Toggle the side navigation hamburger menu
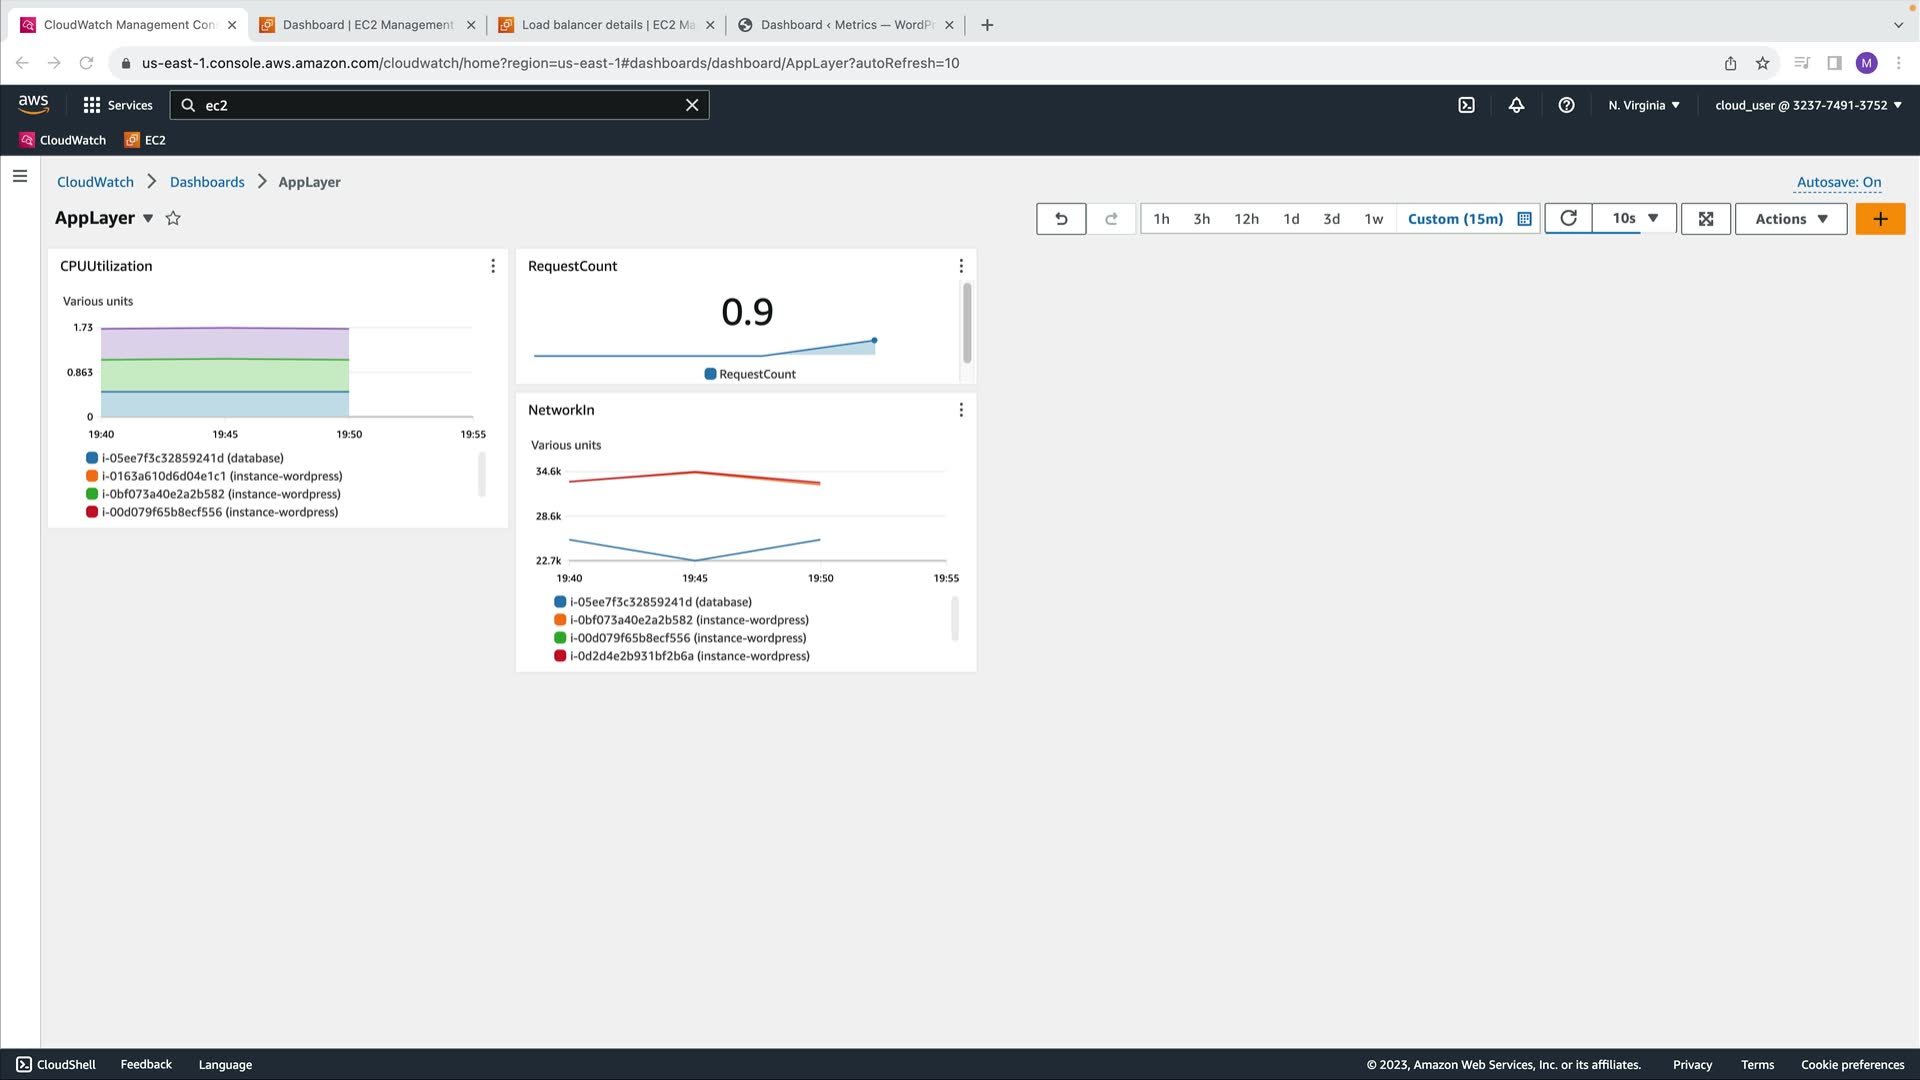 tap(20, 176)
